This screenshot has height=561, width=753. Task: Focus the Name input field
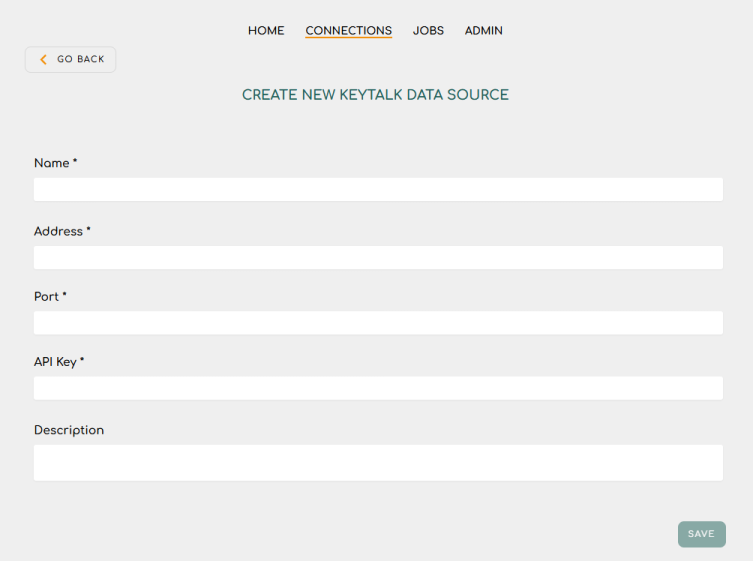[378, 190]
